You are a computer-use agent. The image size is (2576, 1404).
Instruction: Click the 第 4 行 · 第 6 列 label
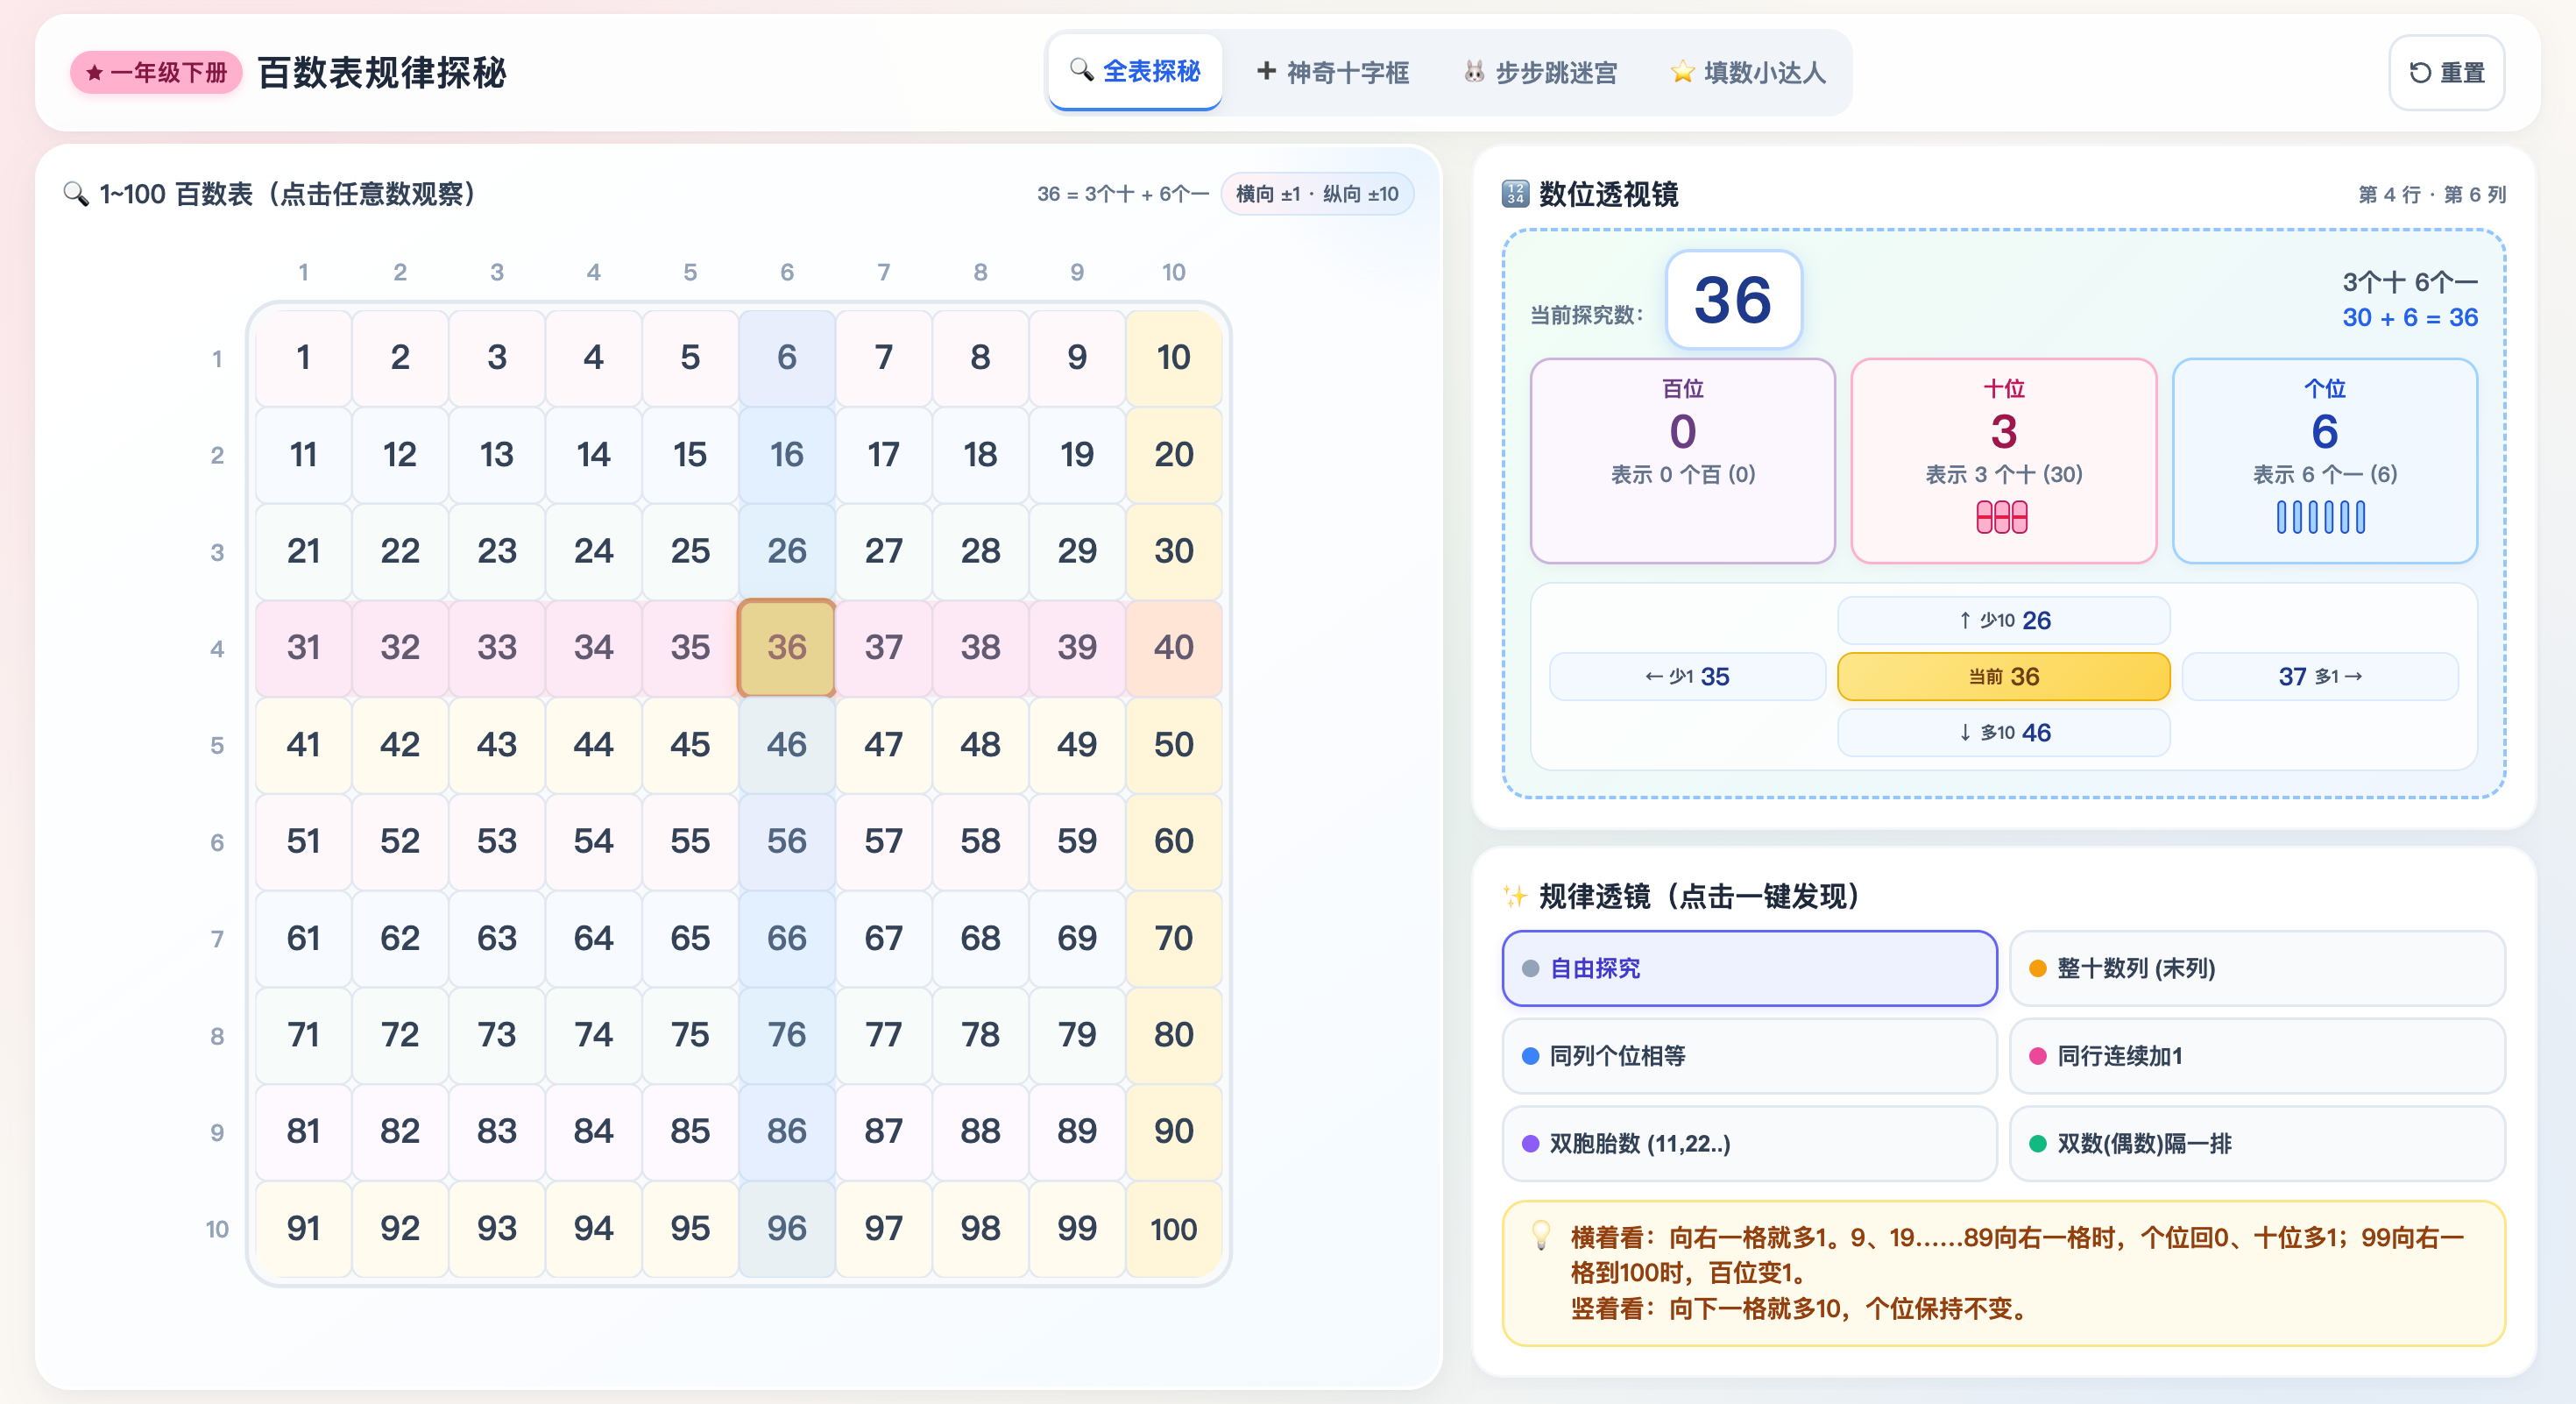tap(2432, 194)
